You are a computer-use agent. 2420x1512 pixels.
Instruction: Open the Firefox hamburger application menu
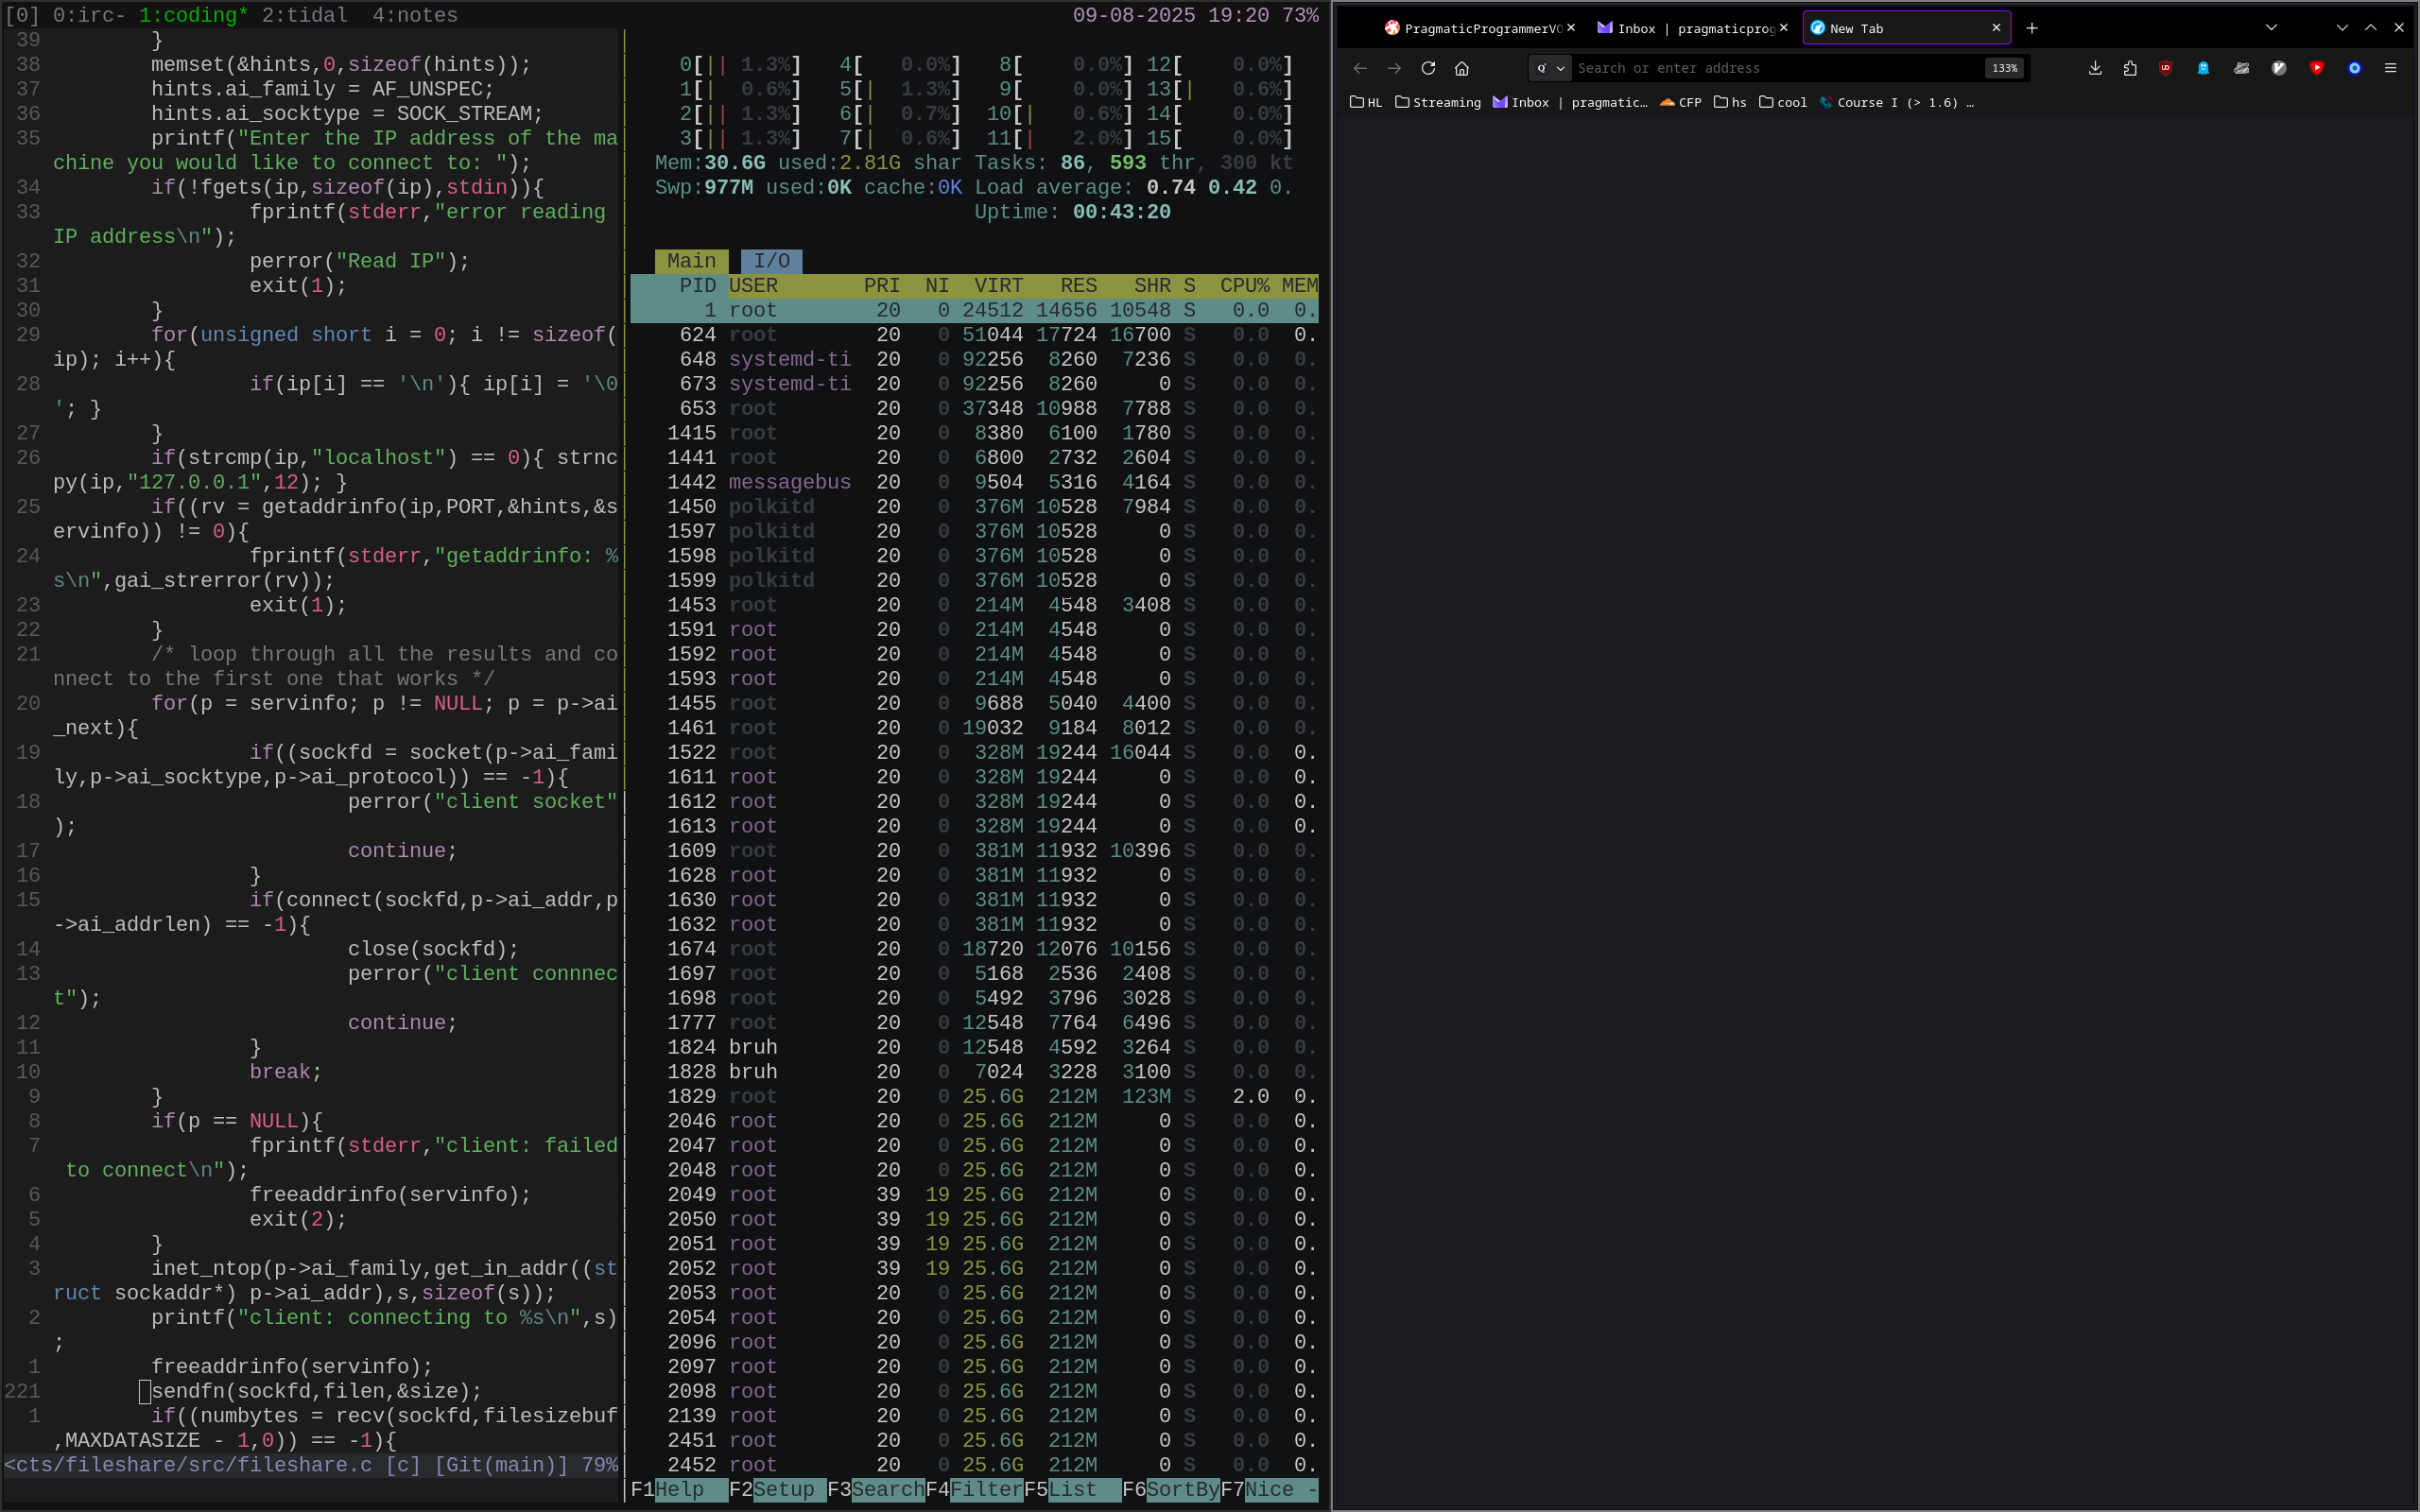pos(2392,68)
